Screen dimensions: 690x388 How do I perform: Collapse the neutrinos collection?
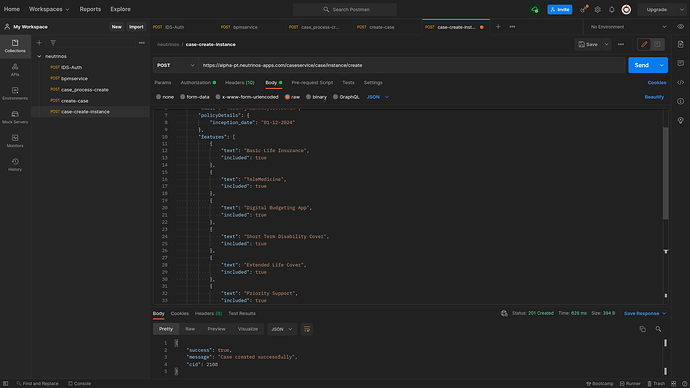[x=39, y=56]
